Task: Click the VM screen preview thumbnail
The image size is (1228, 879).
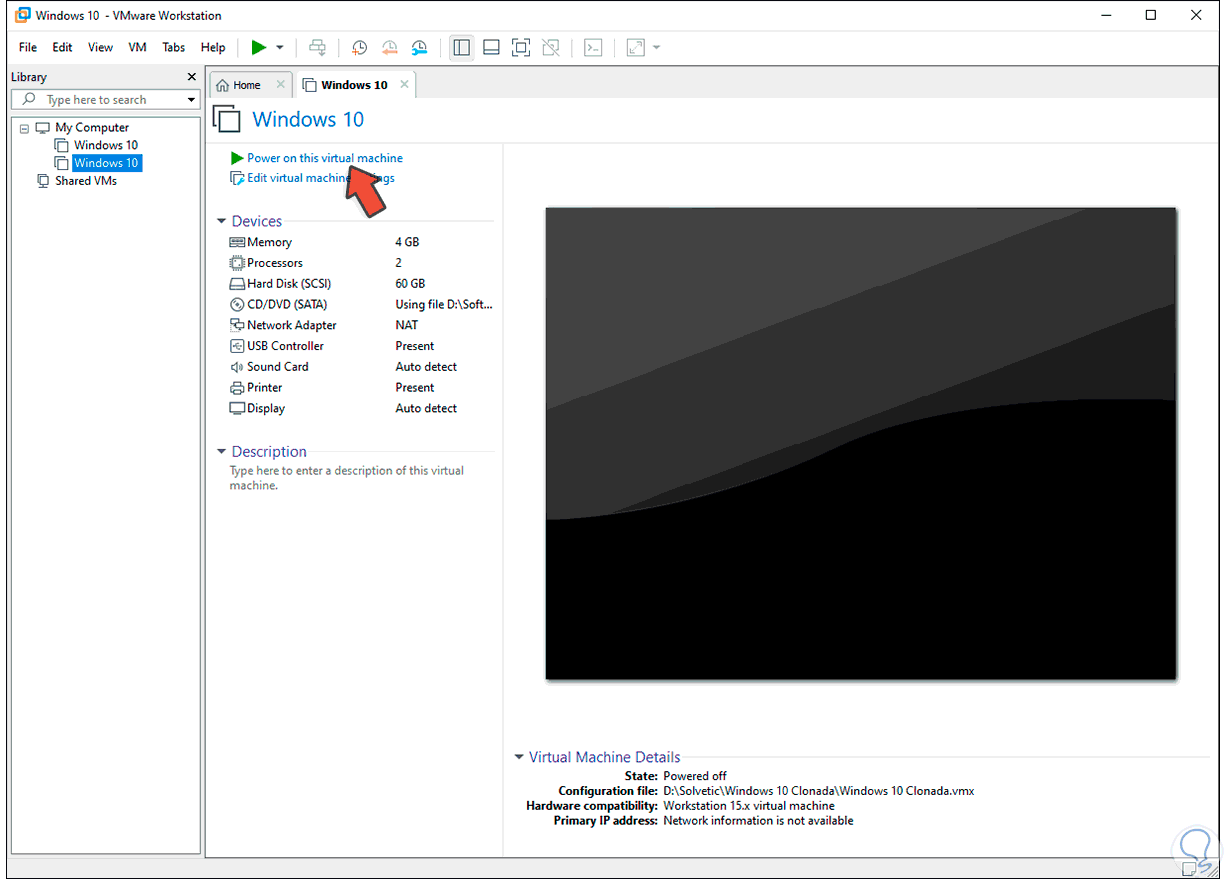Action: pyautogui.click(x=861, y=444)
